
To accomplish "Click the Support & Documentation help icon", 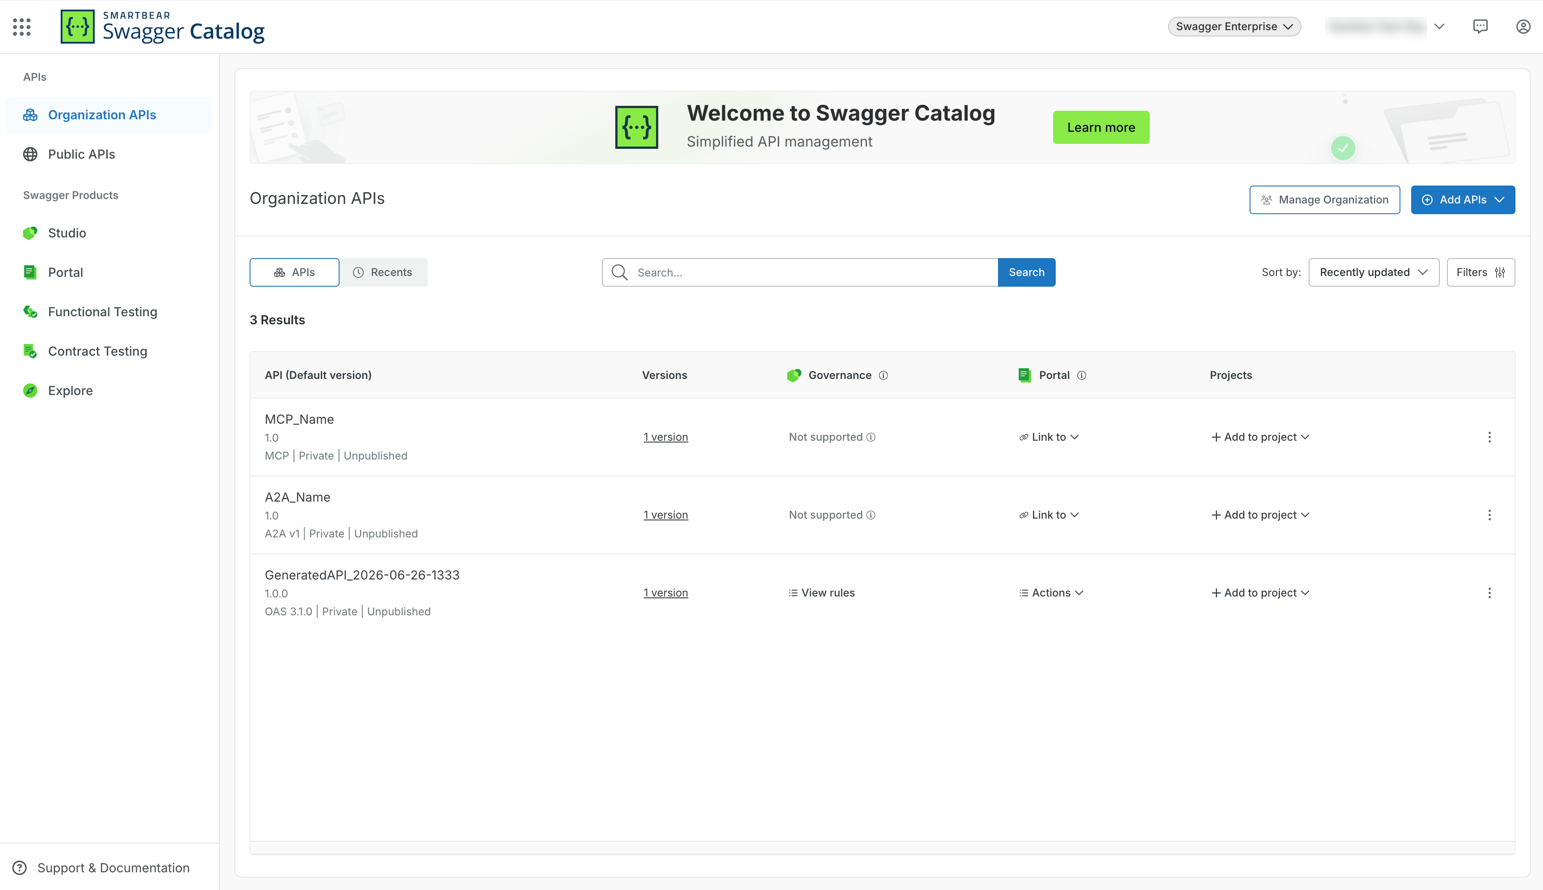I will click(x=20, y=868).
